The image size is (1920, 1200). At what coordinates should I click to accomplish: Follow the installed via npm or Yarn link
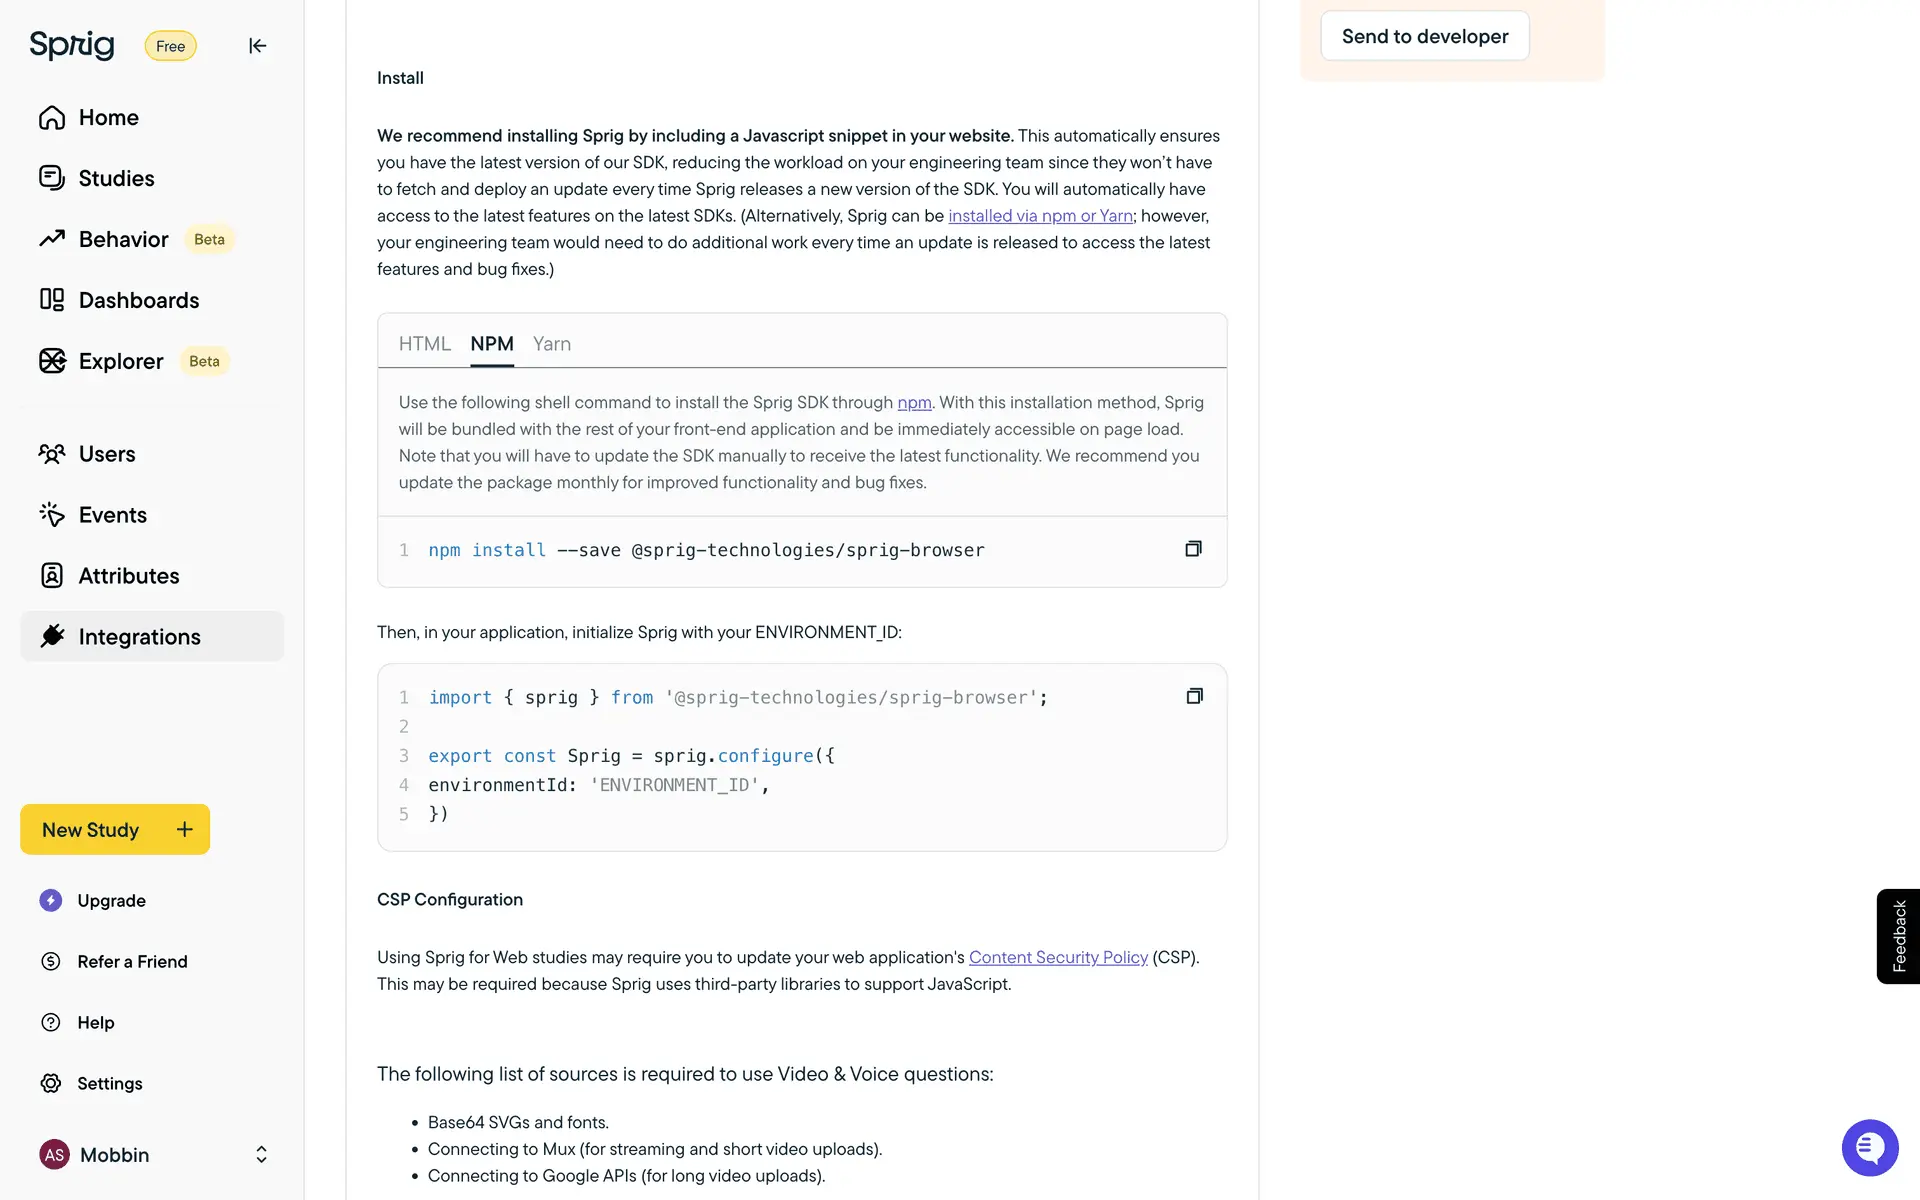coord(1040,216)
